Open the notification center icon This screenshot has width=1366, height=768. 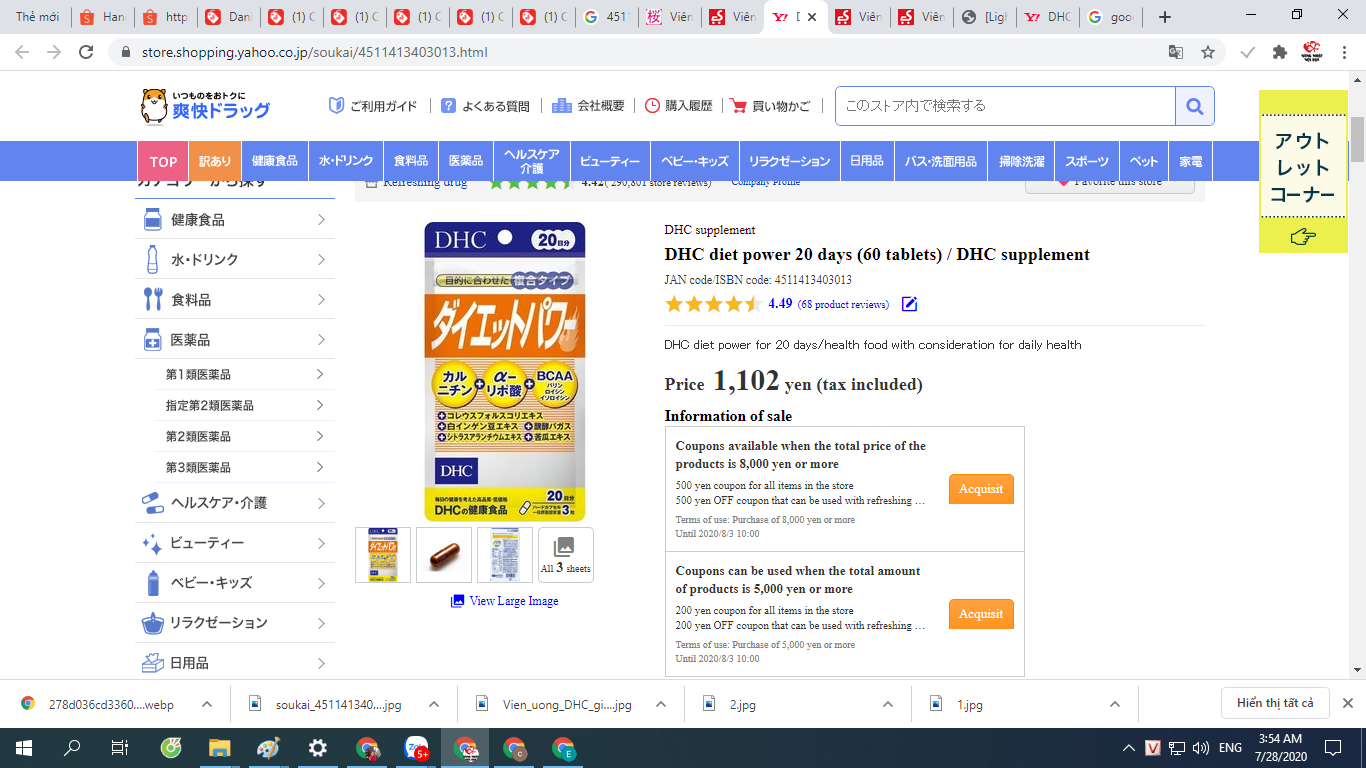[1333, 748]
